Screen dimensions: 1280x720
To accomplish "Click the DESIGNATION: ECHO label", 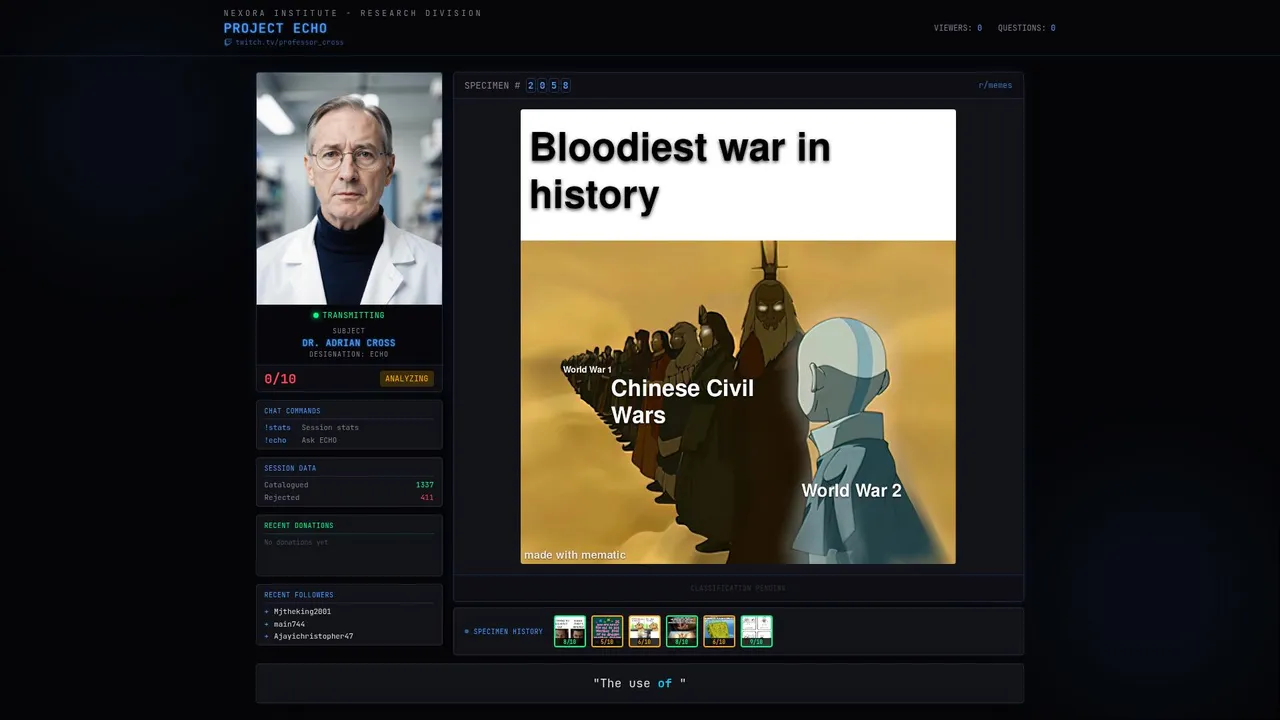I will [x=349, y=354].
